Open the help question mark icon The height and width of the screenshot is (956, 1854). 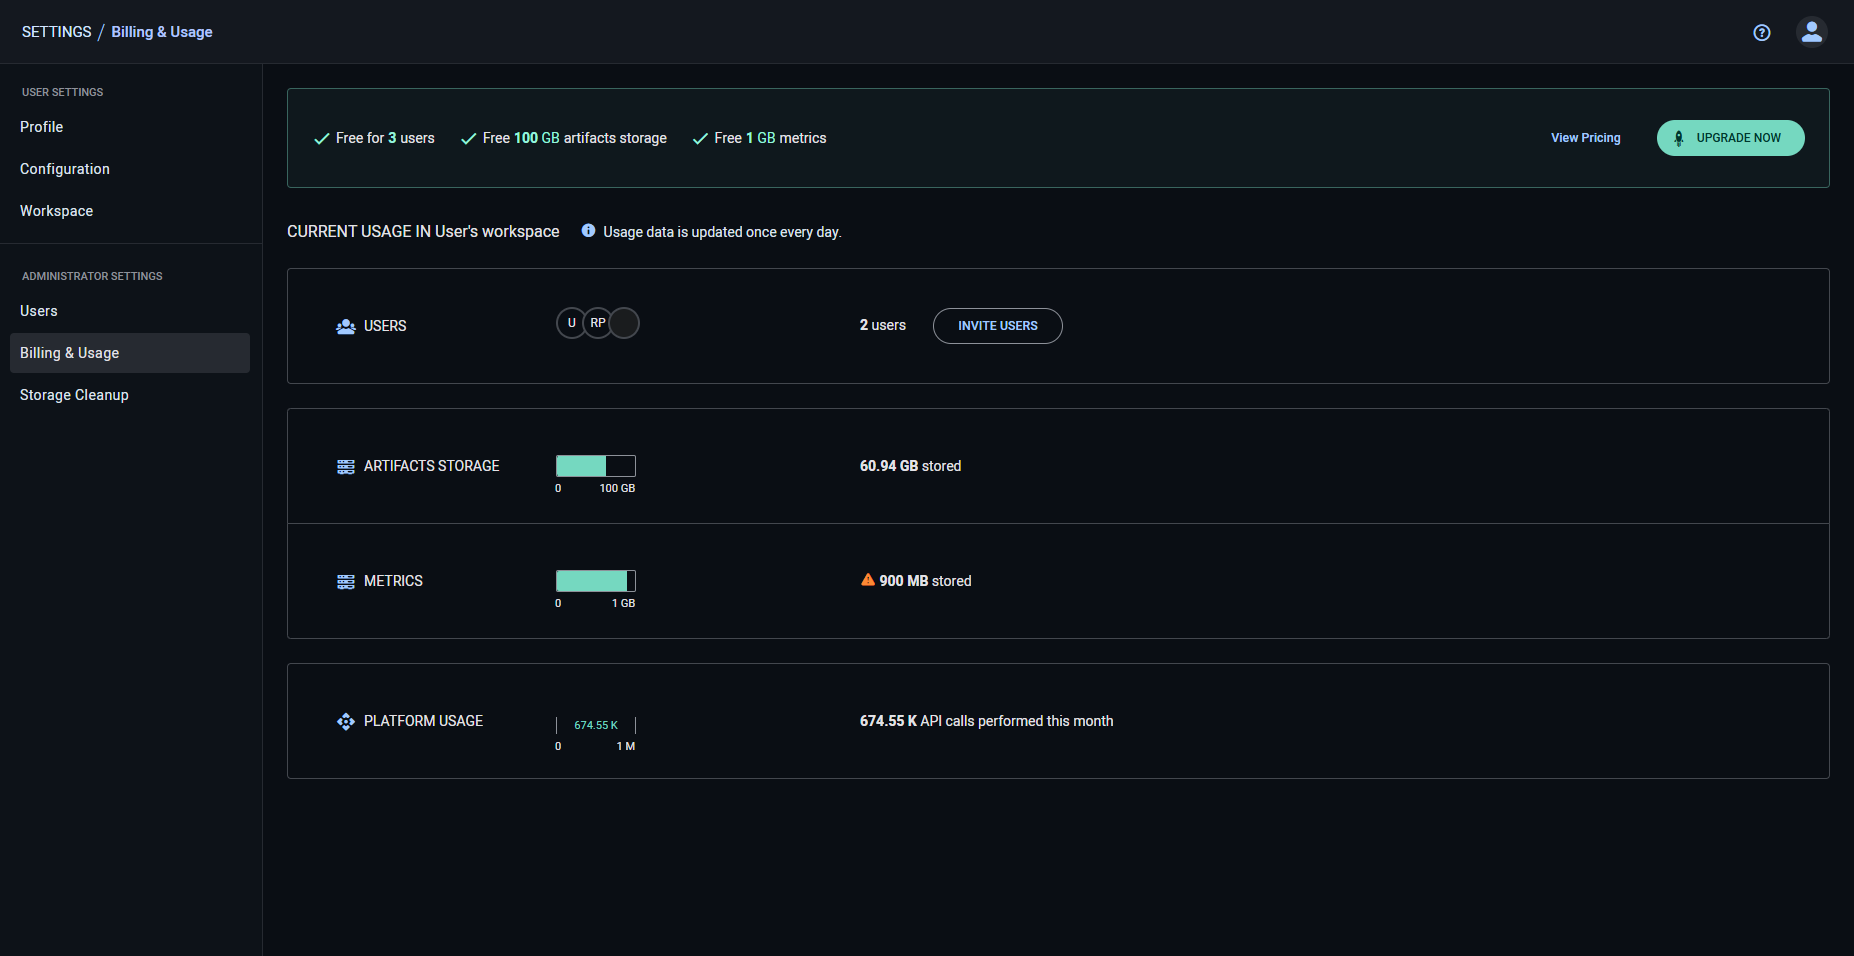[x=1761, y=32]
